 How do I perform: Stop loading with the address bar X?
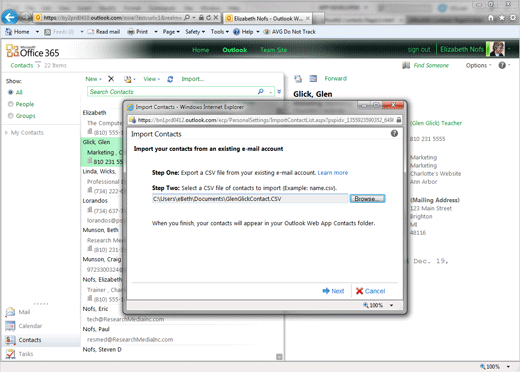pyautogui.click(x=216, y=17)
